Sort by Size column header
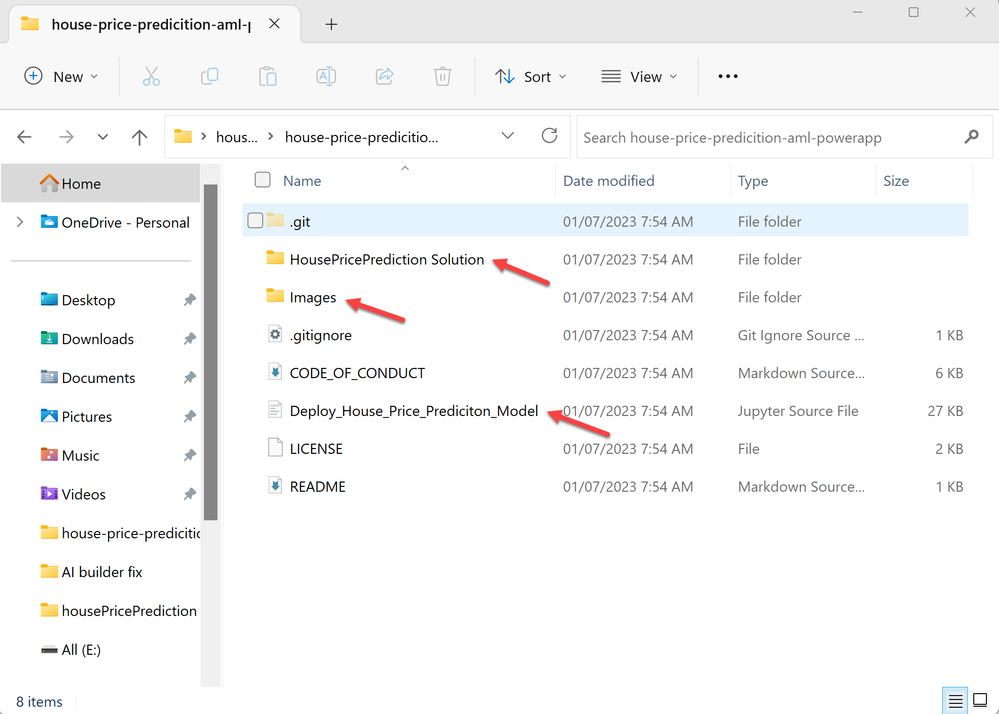Screen dimensions: 999x714 [x=896, y=180]
